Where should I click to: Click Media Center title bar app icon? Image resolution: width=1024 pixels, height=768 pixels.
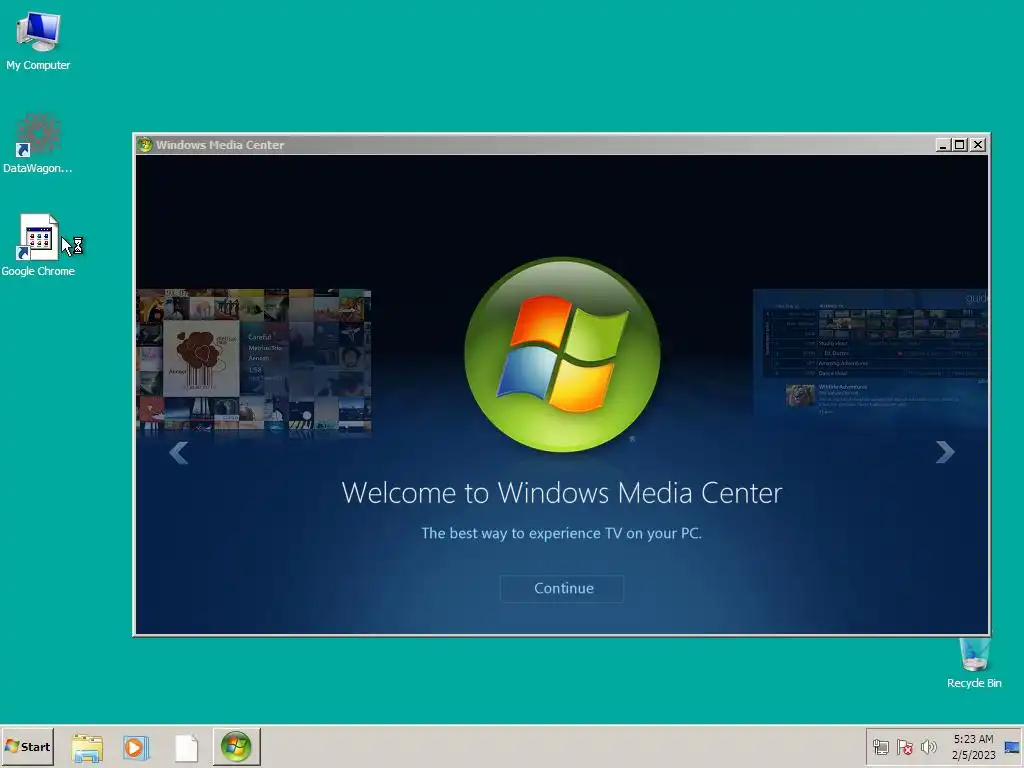[x=144, y=145]
